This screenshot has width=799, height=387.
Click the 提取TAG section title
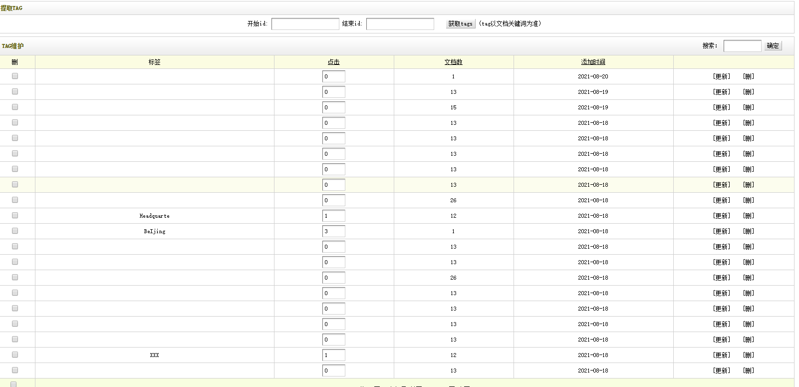(x=12, y=8)
